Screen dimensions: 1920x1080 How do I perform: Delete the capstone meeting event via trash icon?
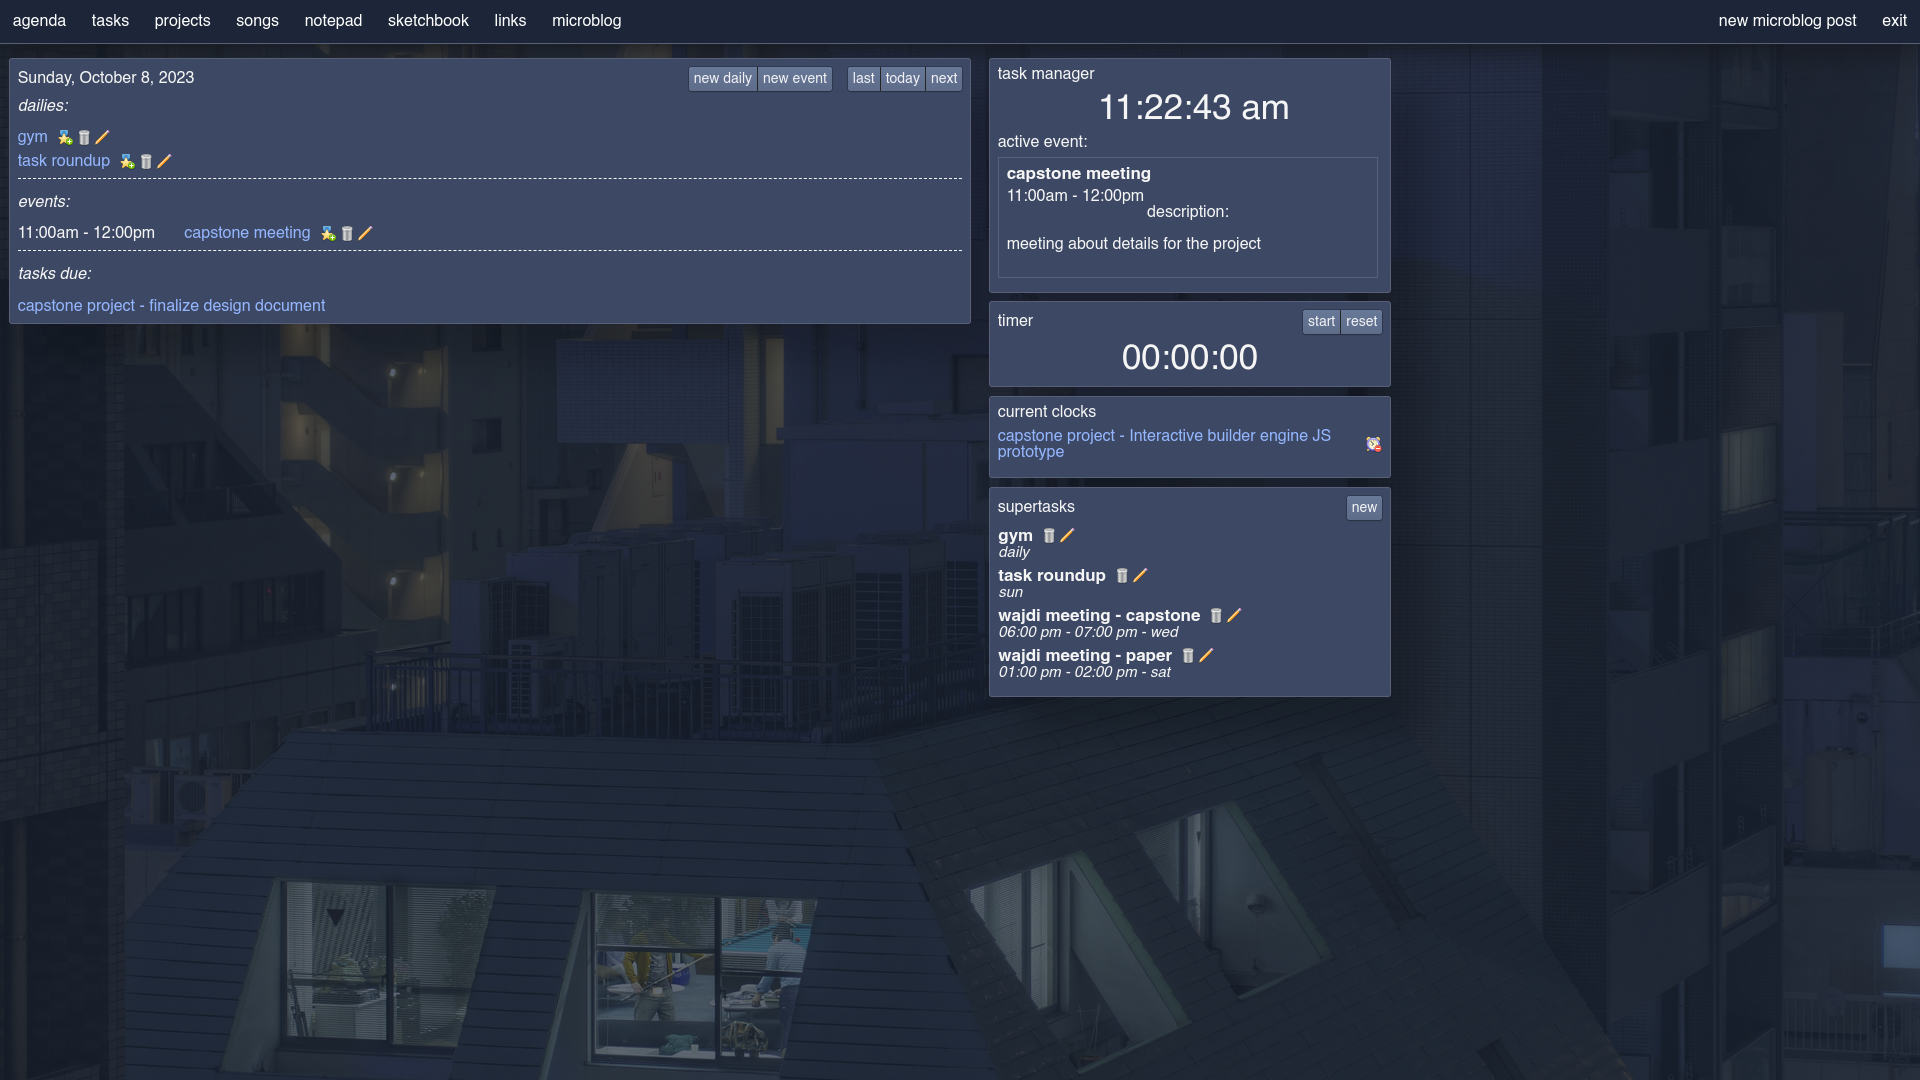coord(347,233)
